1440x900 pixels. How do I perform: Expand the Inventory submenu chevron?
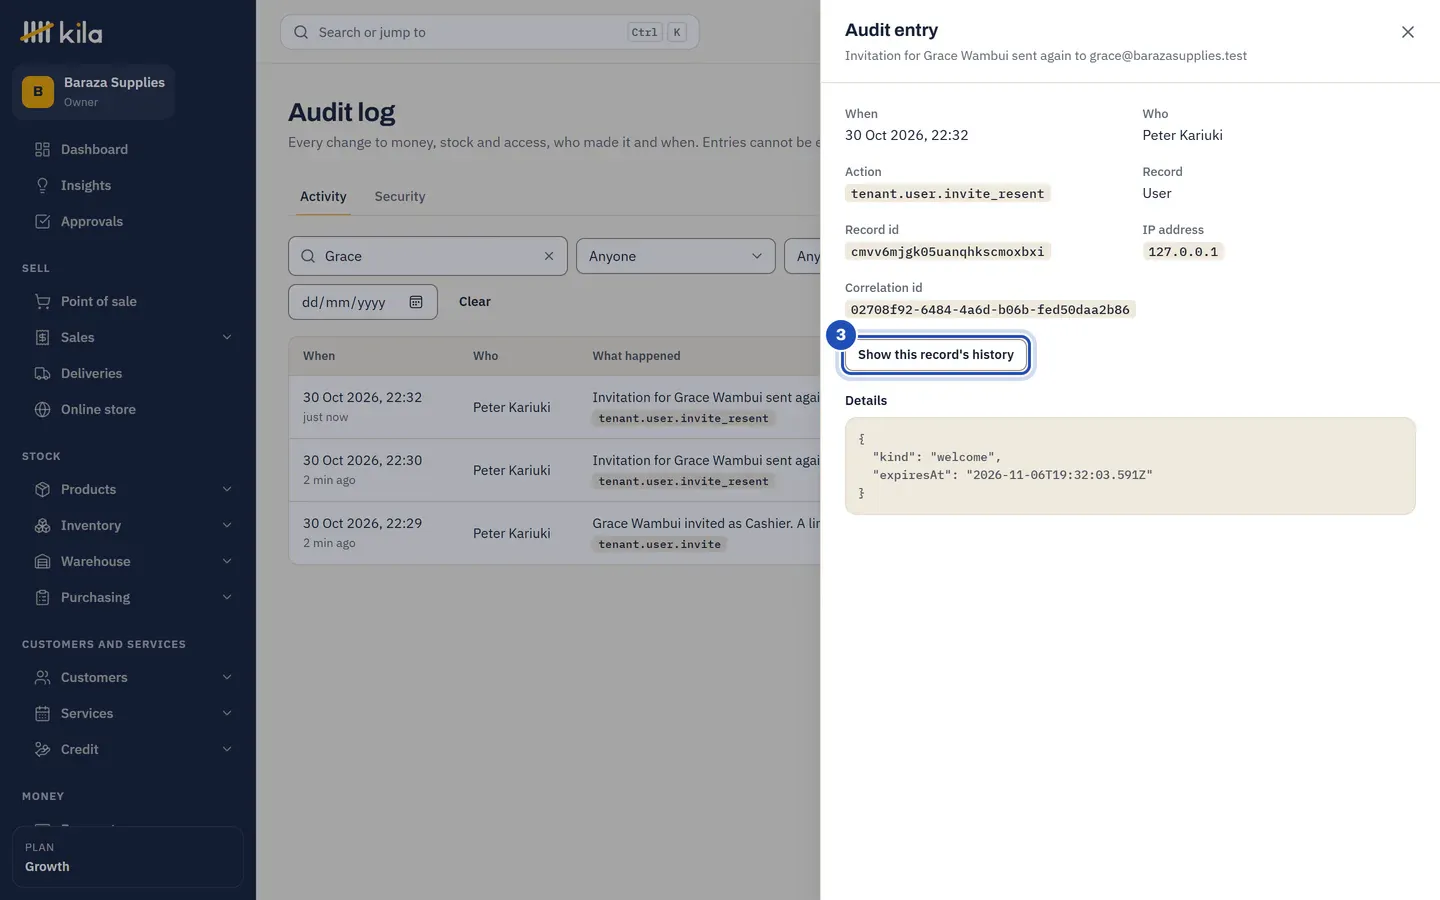coord(227,525)
